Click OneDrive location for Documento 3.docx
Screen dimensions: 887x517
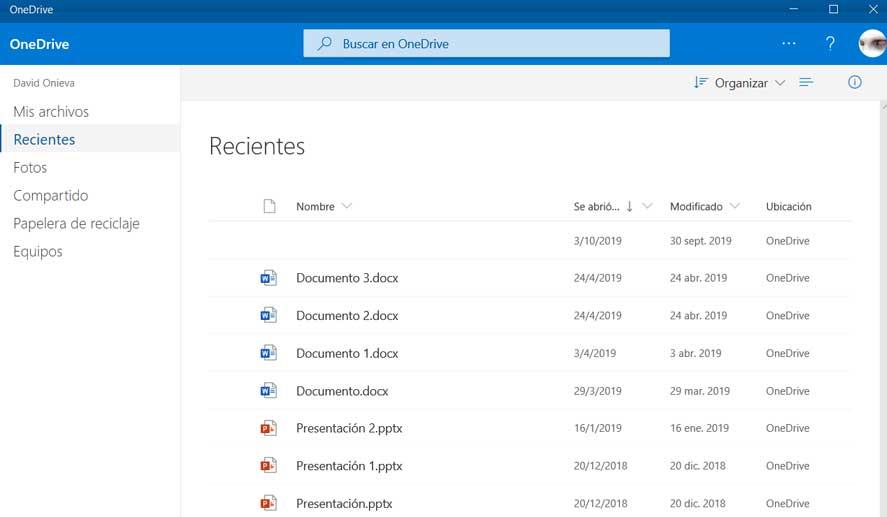(787, 278)
